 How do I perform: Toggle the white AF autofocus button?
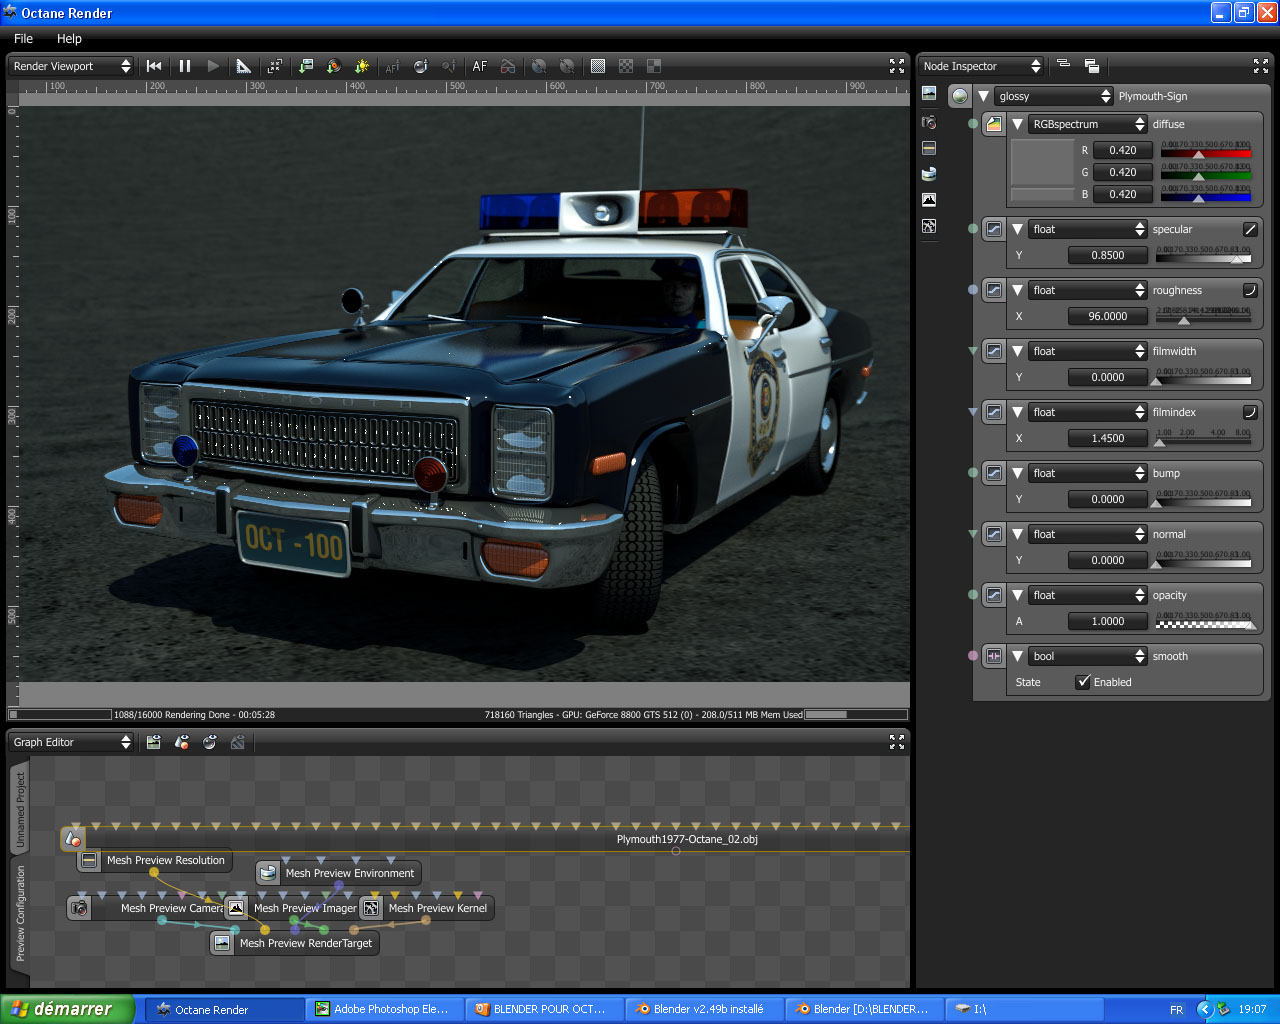(x=480, y=66)
